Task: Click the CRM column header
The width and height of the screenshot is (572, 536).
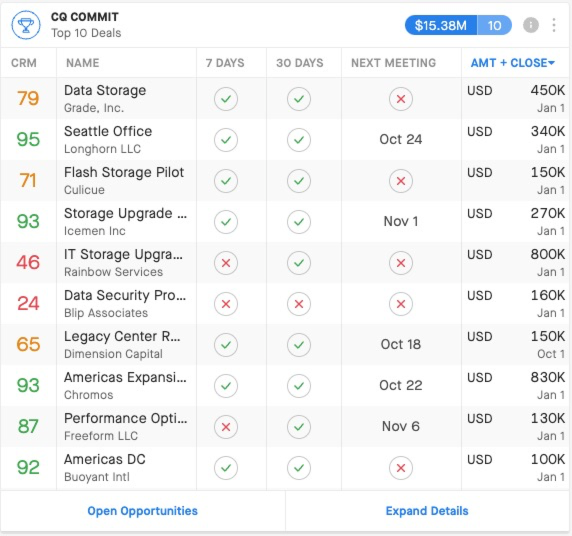Action: pos(24,63)
